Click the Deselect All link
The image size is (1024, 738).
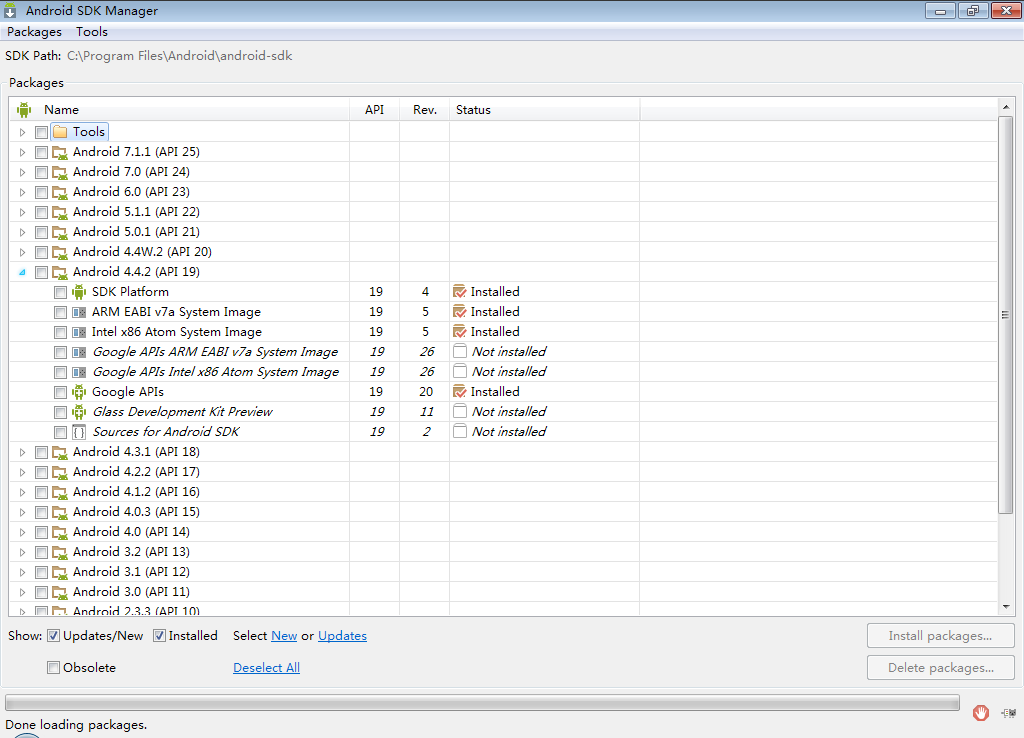click(x=266, y=667)
